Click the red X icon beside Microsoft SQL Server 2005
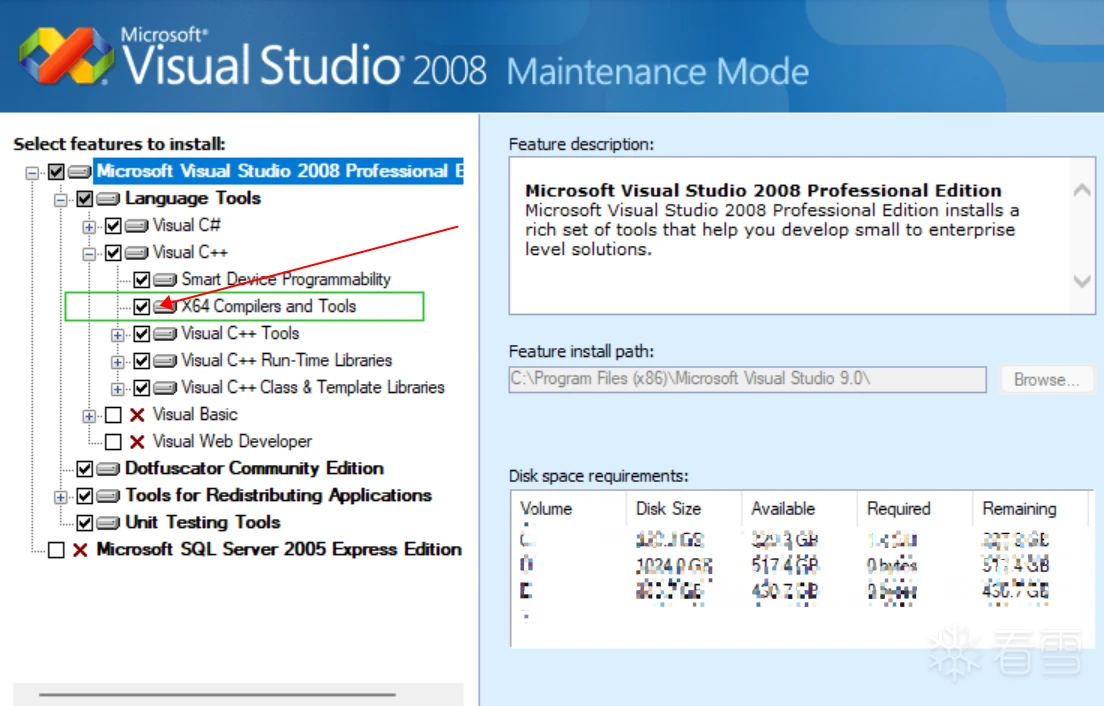The image size is (1104, 706). [80, 550]
